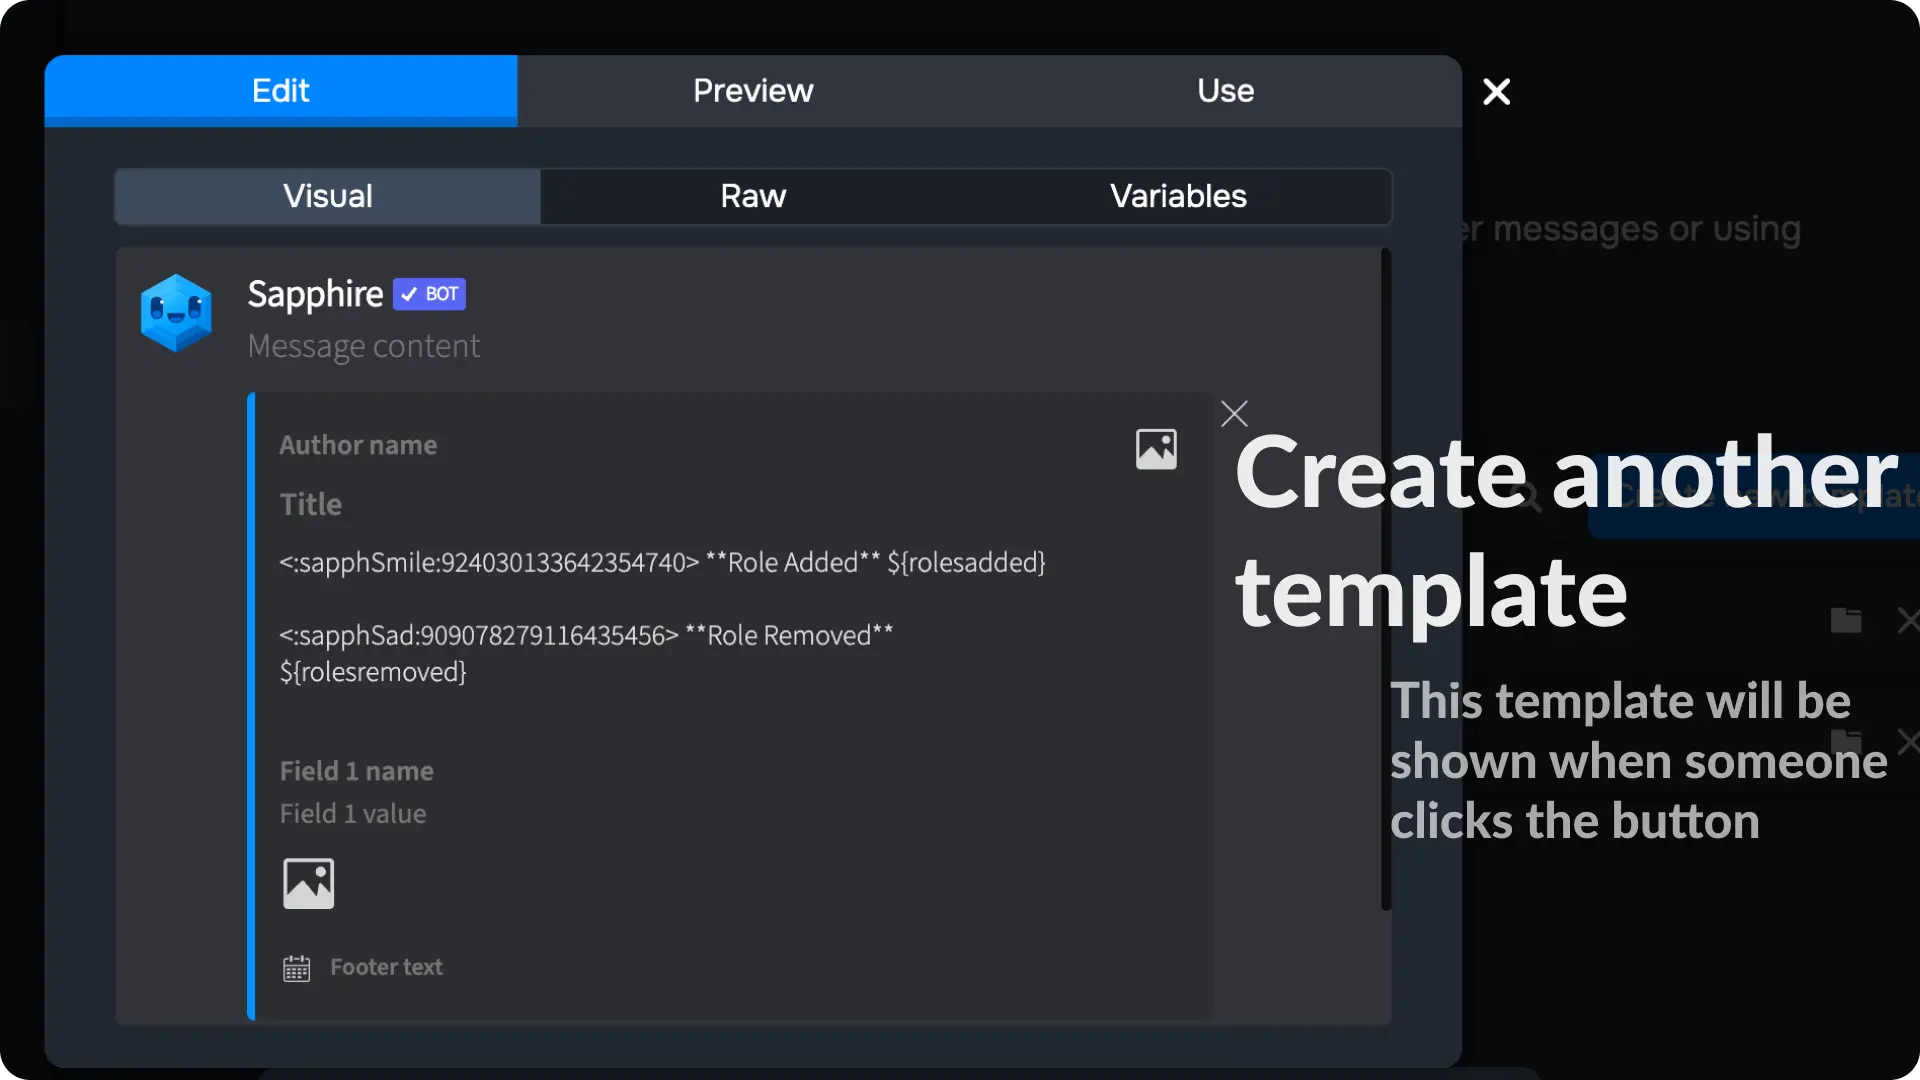The image size is (1920, 1080).
Task: Open the Use tab
Action: [1225, 91]
